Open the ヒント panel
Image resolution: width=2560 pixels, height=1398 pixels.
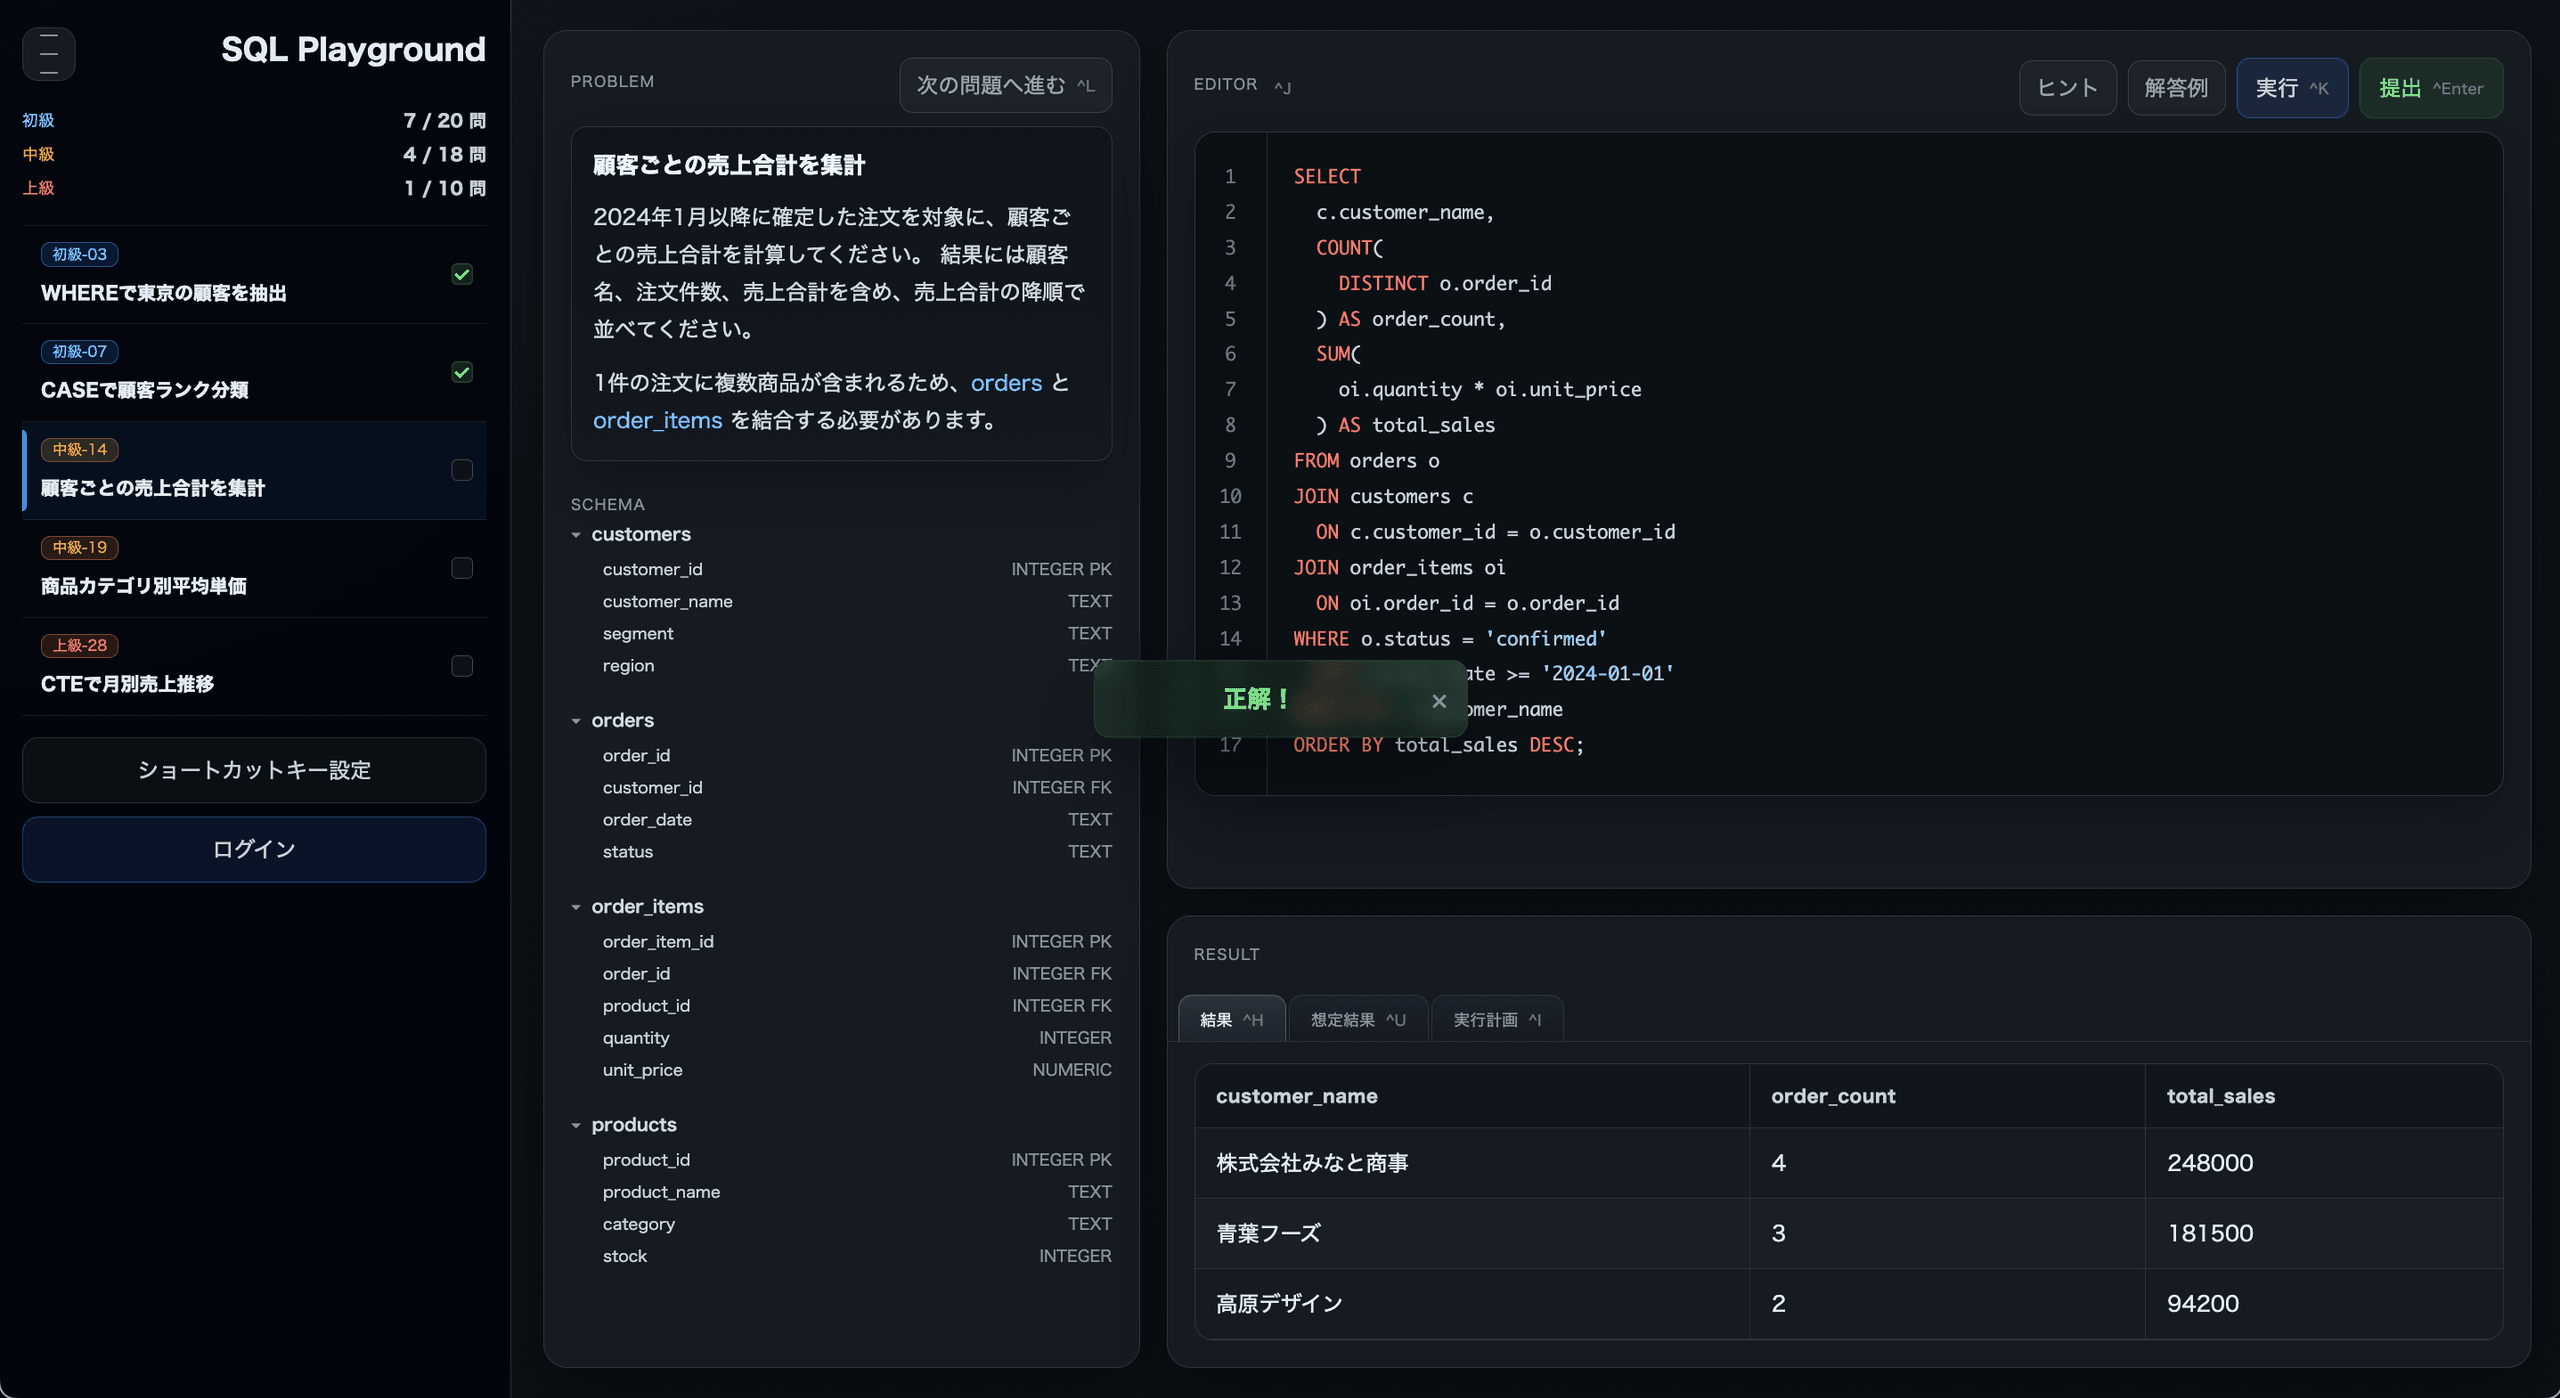click(x=2066, y=88)
